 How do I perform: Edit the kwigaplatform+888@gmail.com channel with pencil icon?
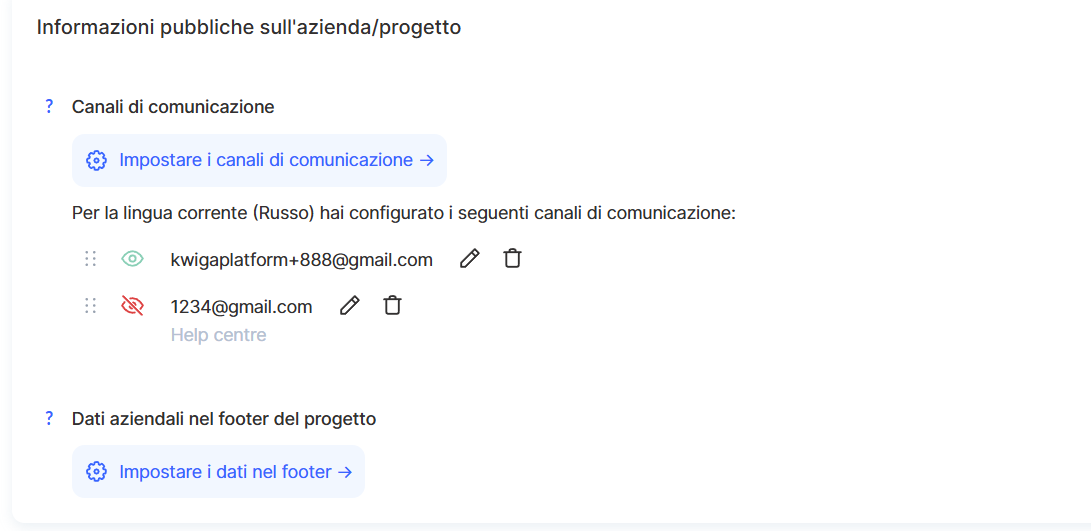point(469,259)
